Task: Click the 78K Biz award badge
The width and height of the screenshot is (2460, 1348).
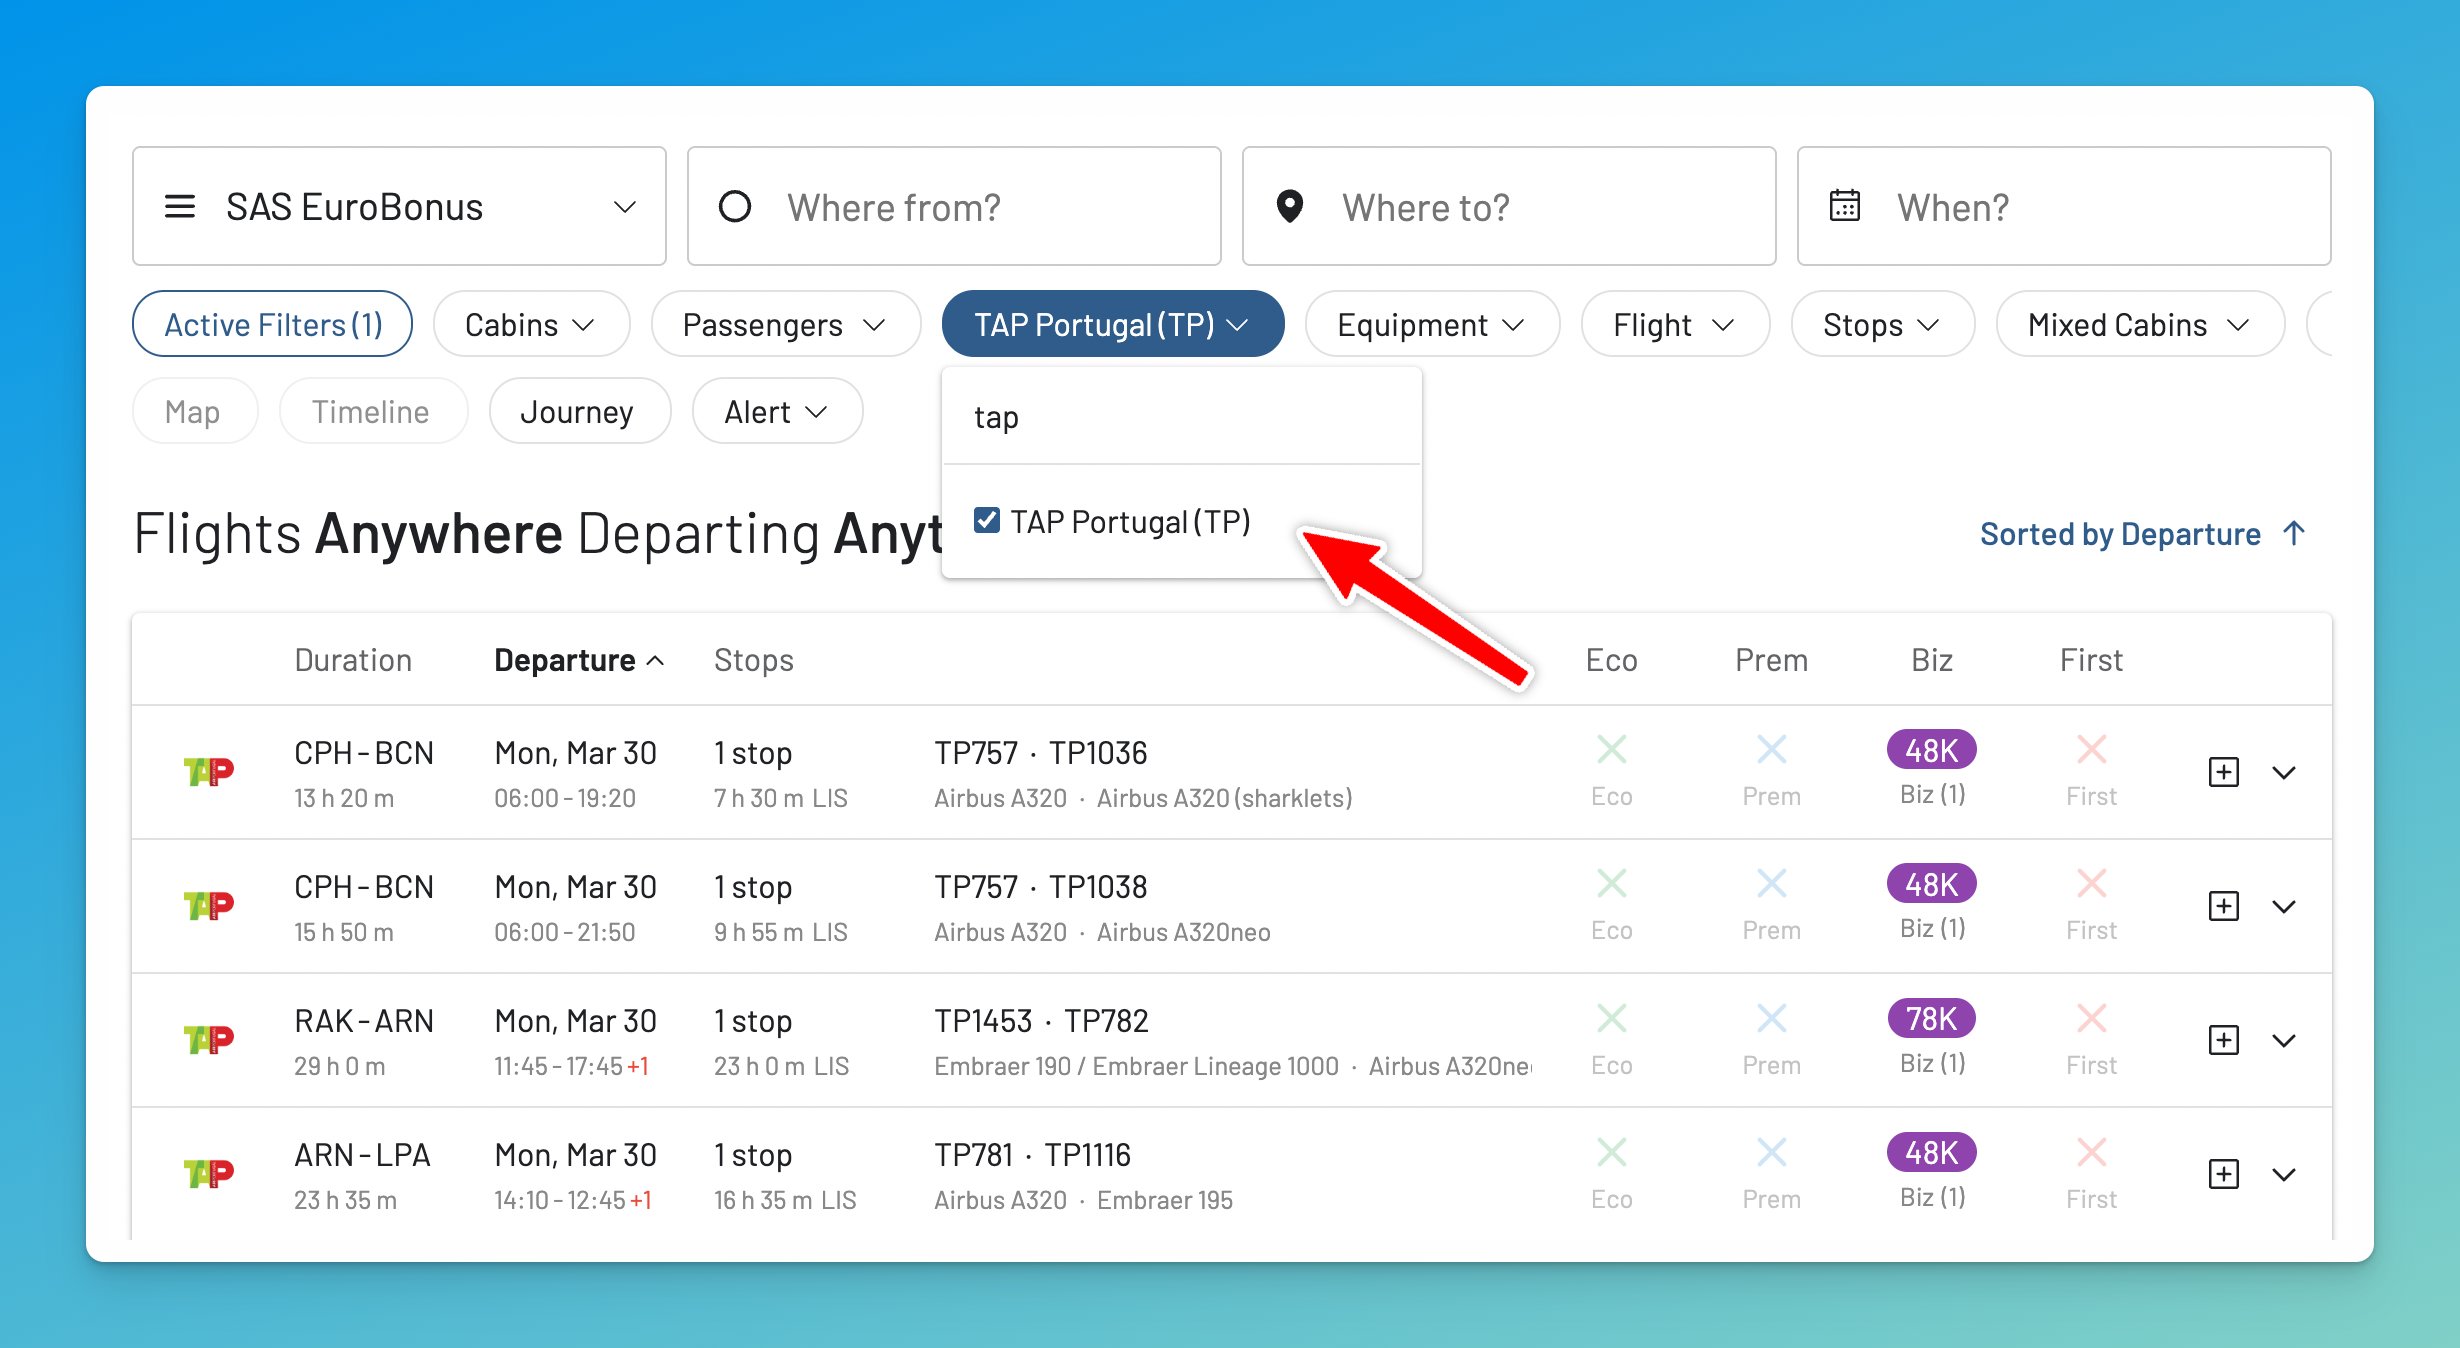Action: coord(1931,1018)
